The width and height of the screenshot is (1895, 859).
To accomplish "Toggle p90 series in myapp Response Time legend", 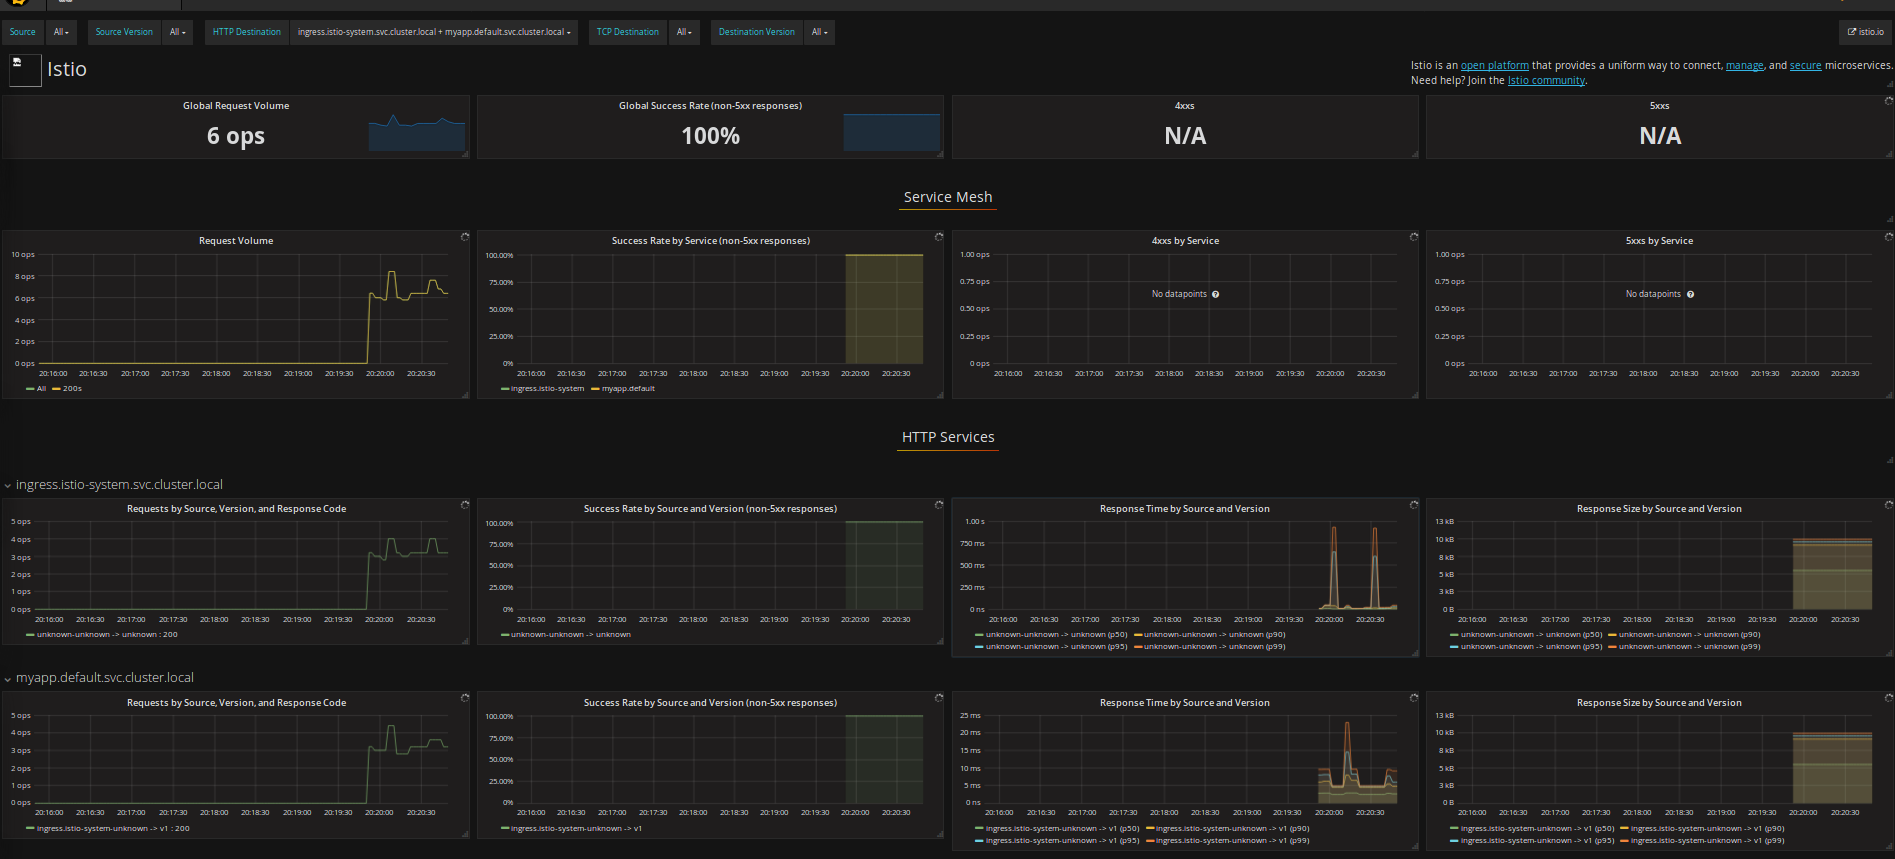I will click(x=1232, y=829).
